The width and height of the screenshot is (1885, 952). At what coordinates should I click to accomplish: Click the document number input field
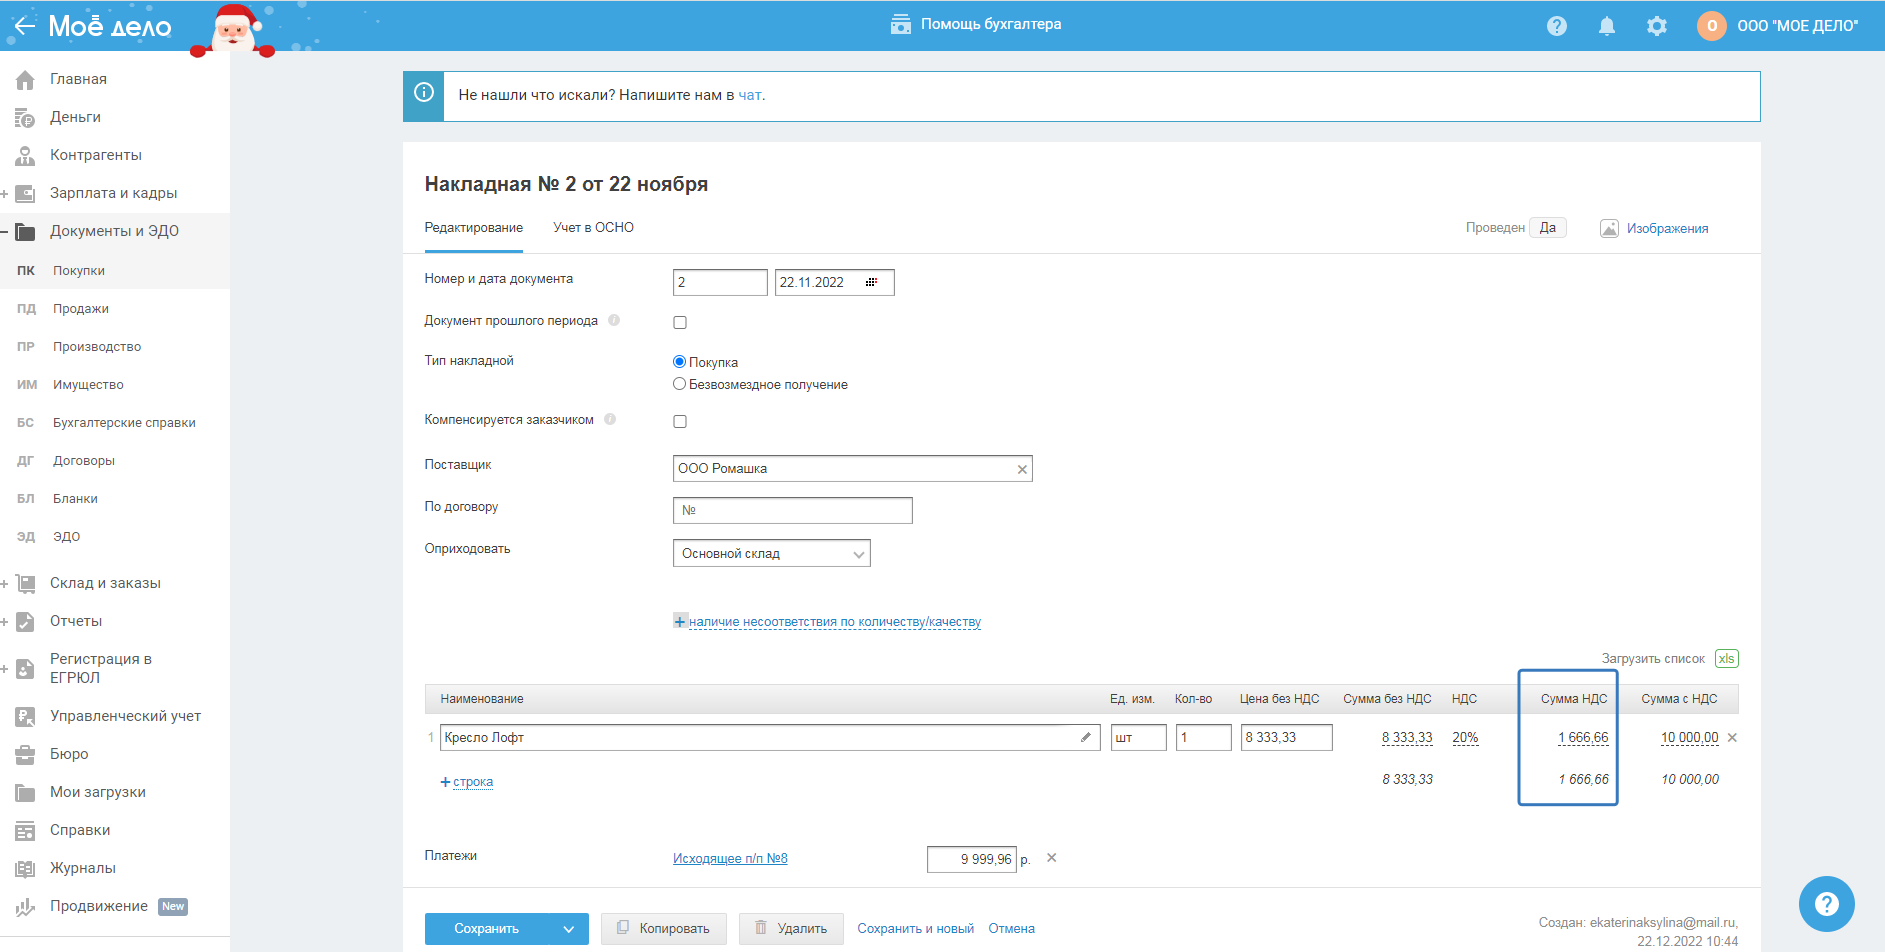tap(720, 282)
